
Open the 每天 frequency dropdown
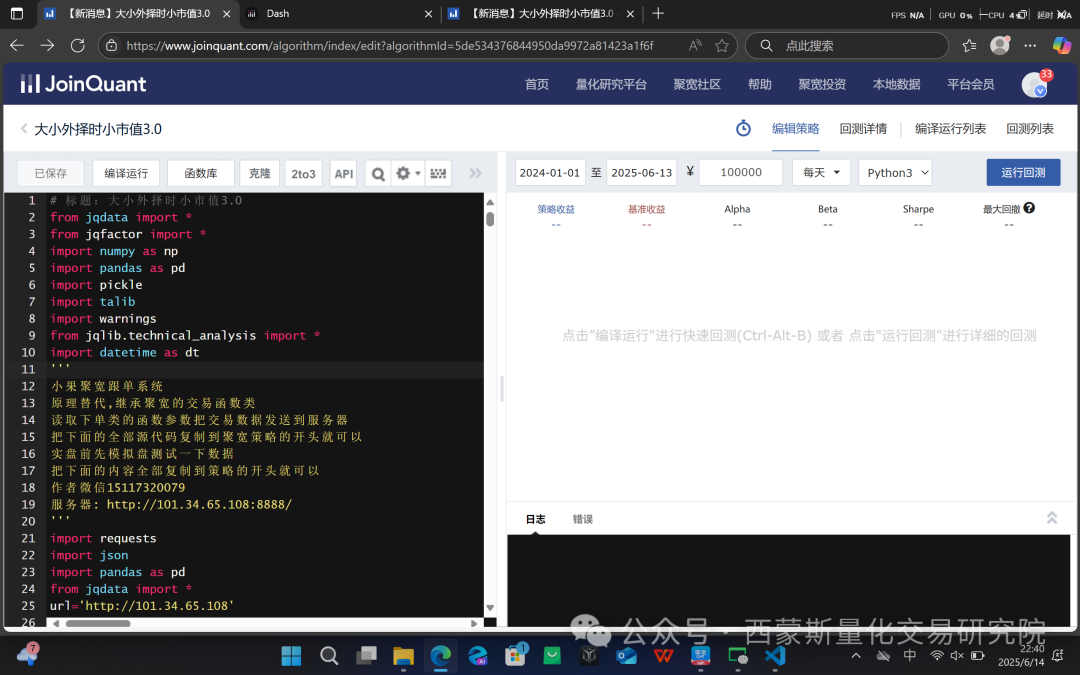(x=821, y=172)
